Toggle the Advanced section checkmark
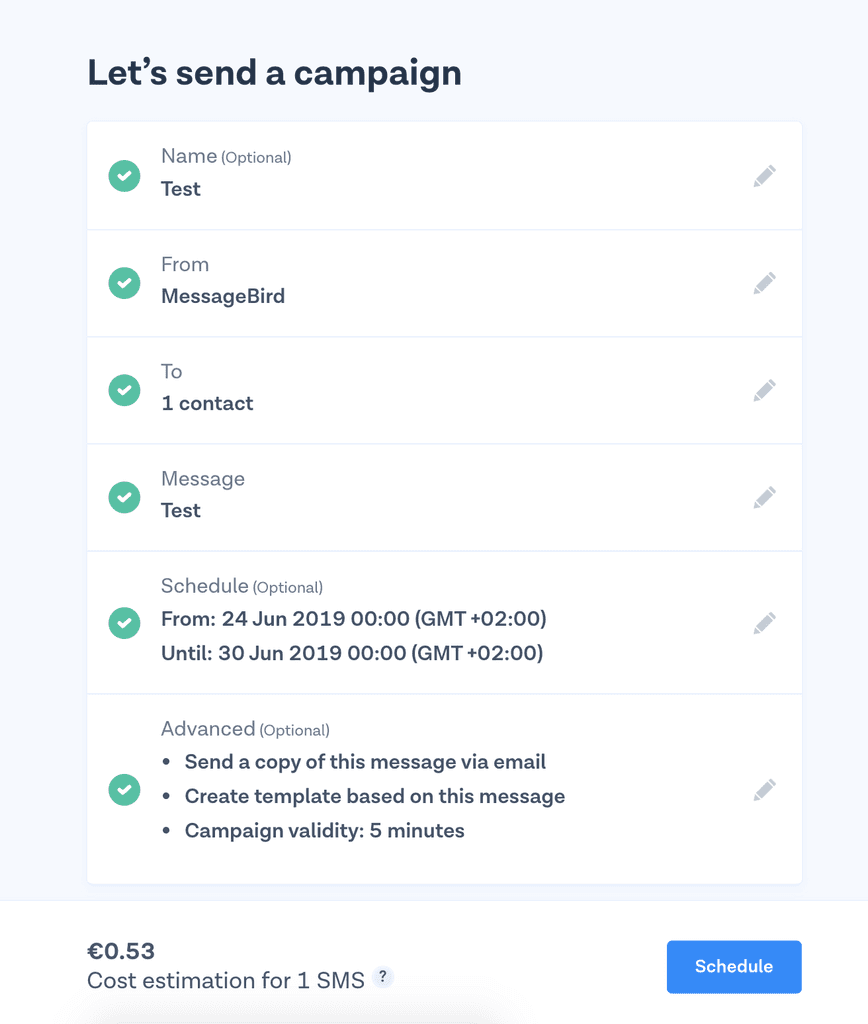 tap(124, 789)
